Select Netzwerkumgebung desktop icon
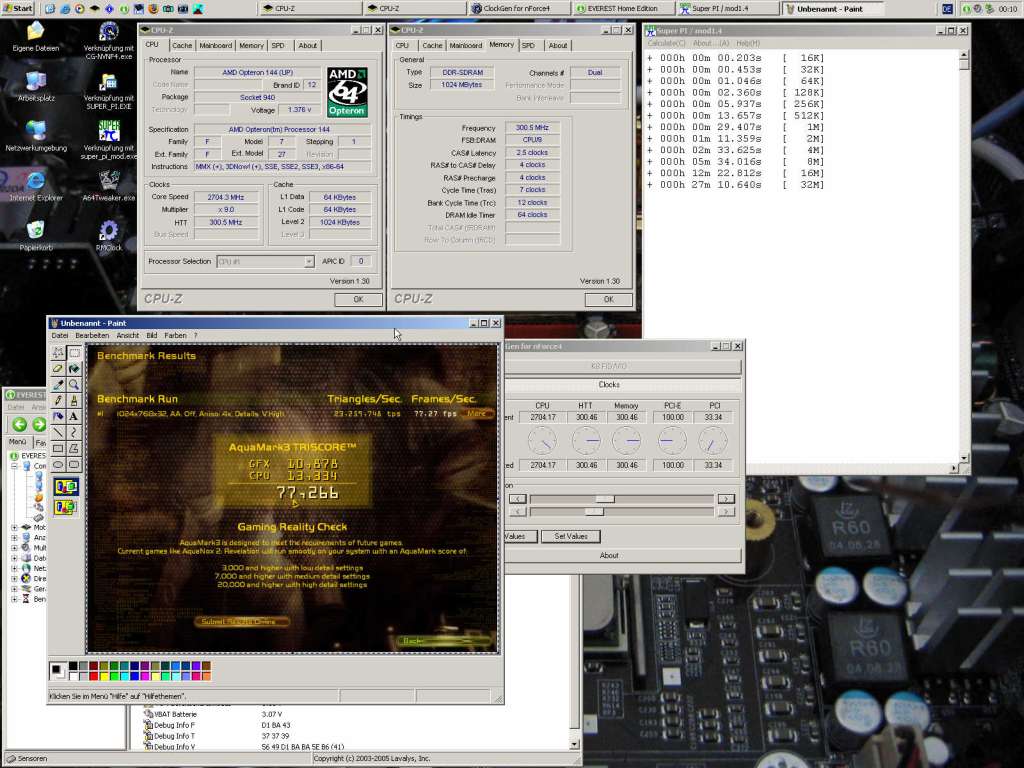Screen dimensions: 1024x768 click(x=35, y=136)
